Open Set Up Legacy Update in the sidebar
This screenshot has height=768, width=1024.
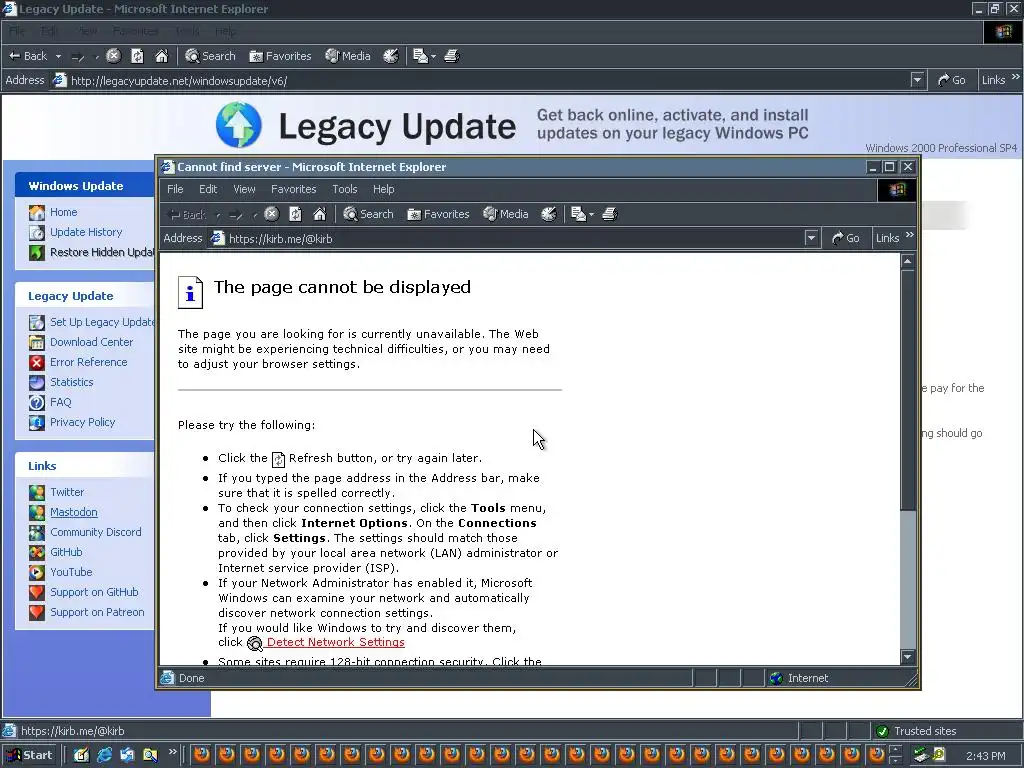[x=102, y=322]
